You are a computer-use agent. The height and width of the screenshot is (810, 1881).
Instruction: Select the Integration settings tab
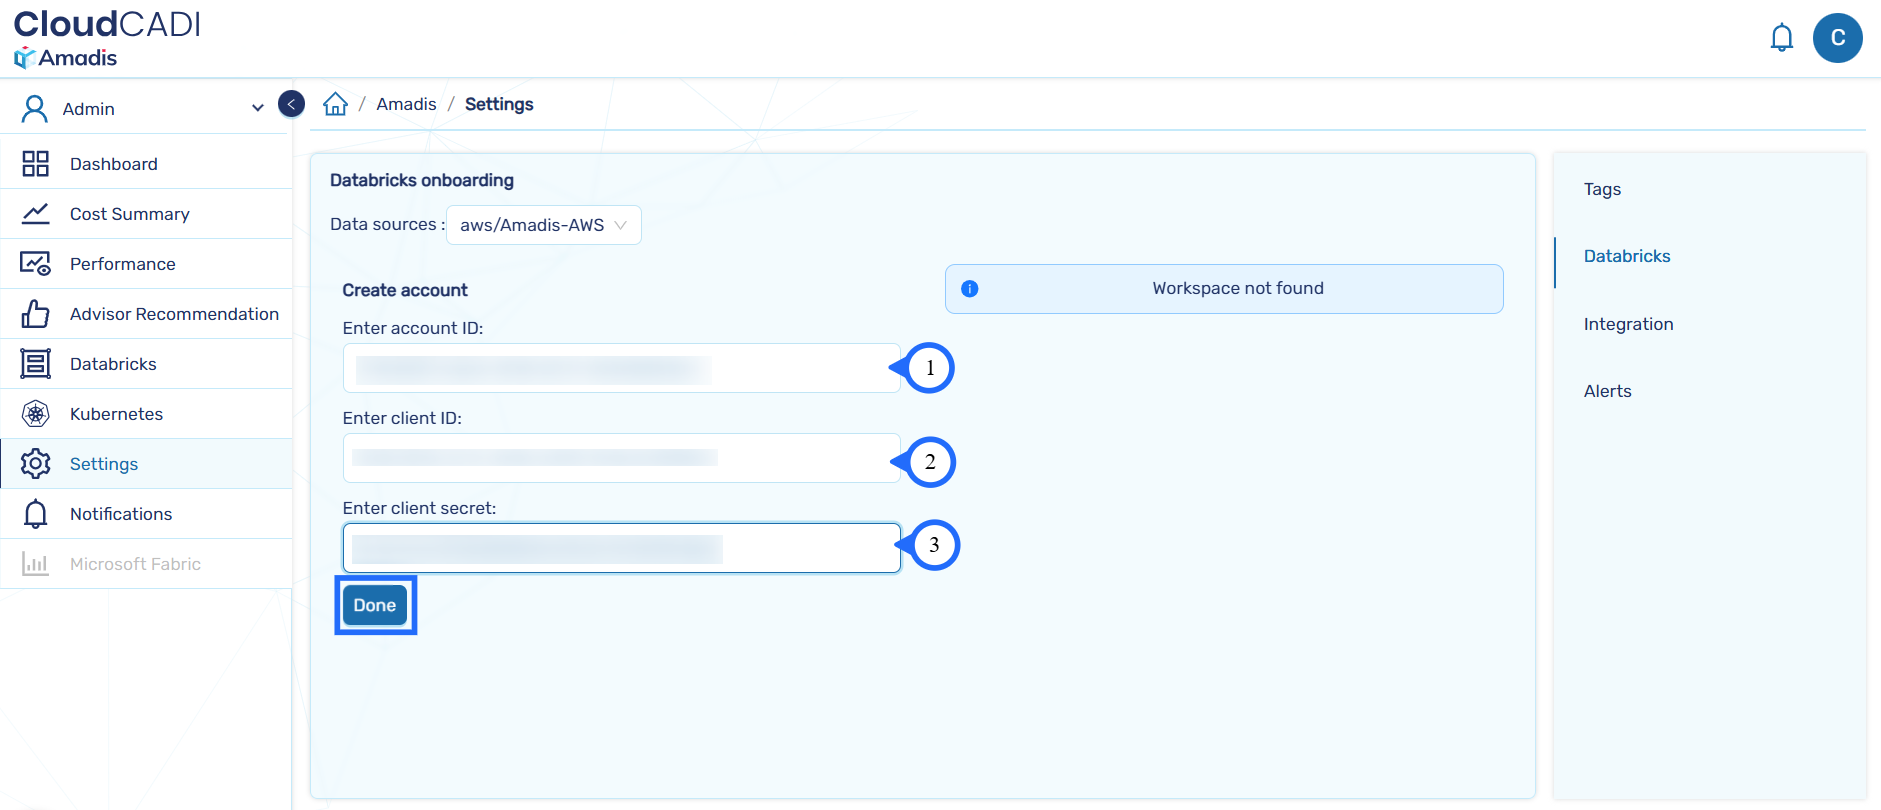1628,324
